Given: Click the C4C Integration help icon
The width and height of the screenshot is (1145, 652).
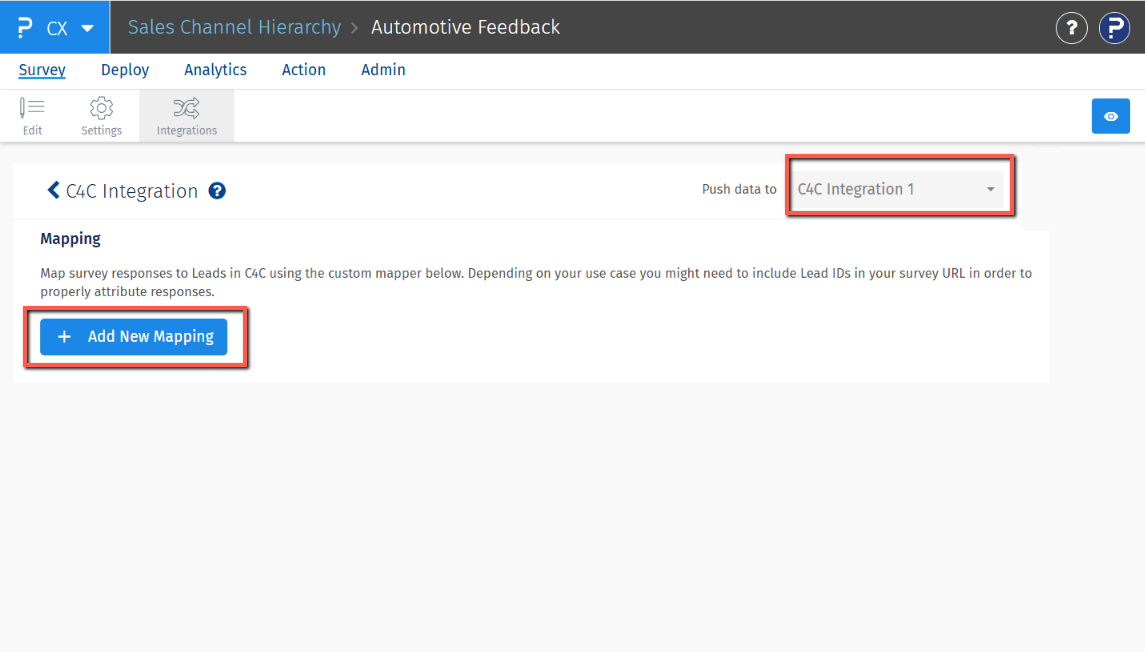Looking at the screenshot, I should 217,191.
